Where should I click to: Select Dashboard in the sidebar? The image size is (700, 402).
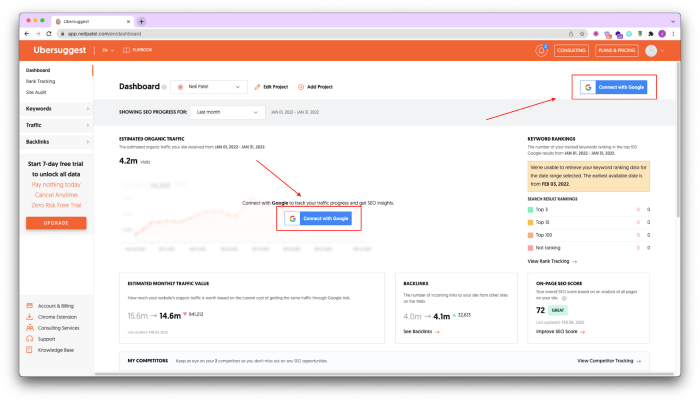(38, 70)
